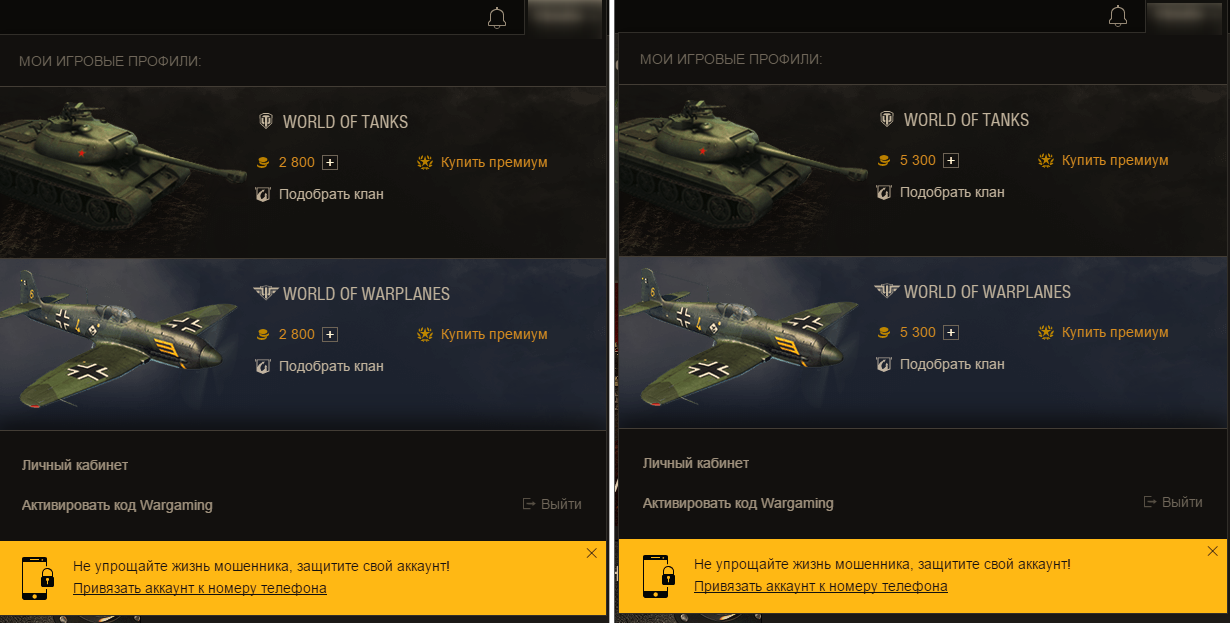Viewport: 1230px width, 623px height.
Task: Click plus beside 2 800 under World of Warplanes
Action: [x=330, y=334]
